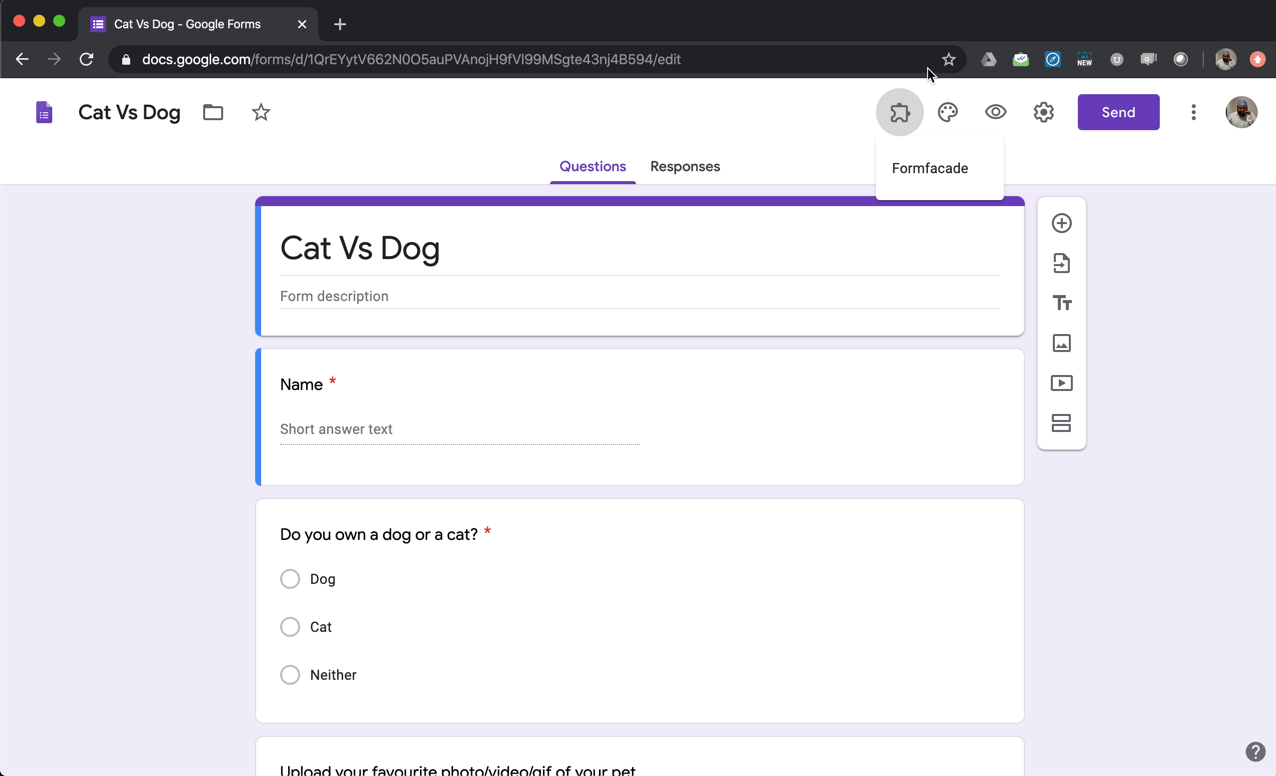Select the Cat radio option
Image resolution: width=1276 pixels, height=776 pixels.
[290, 627]
